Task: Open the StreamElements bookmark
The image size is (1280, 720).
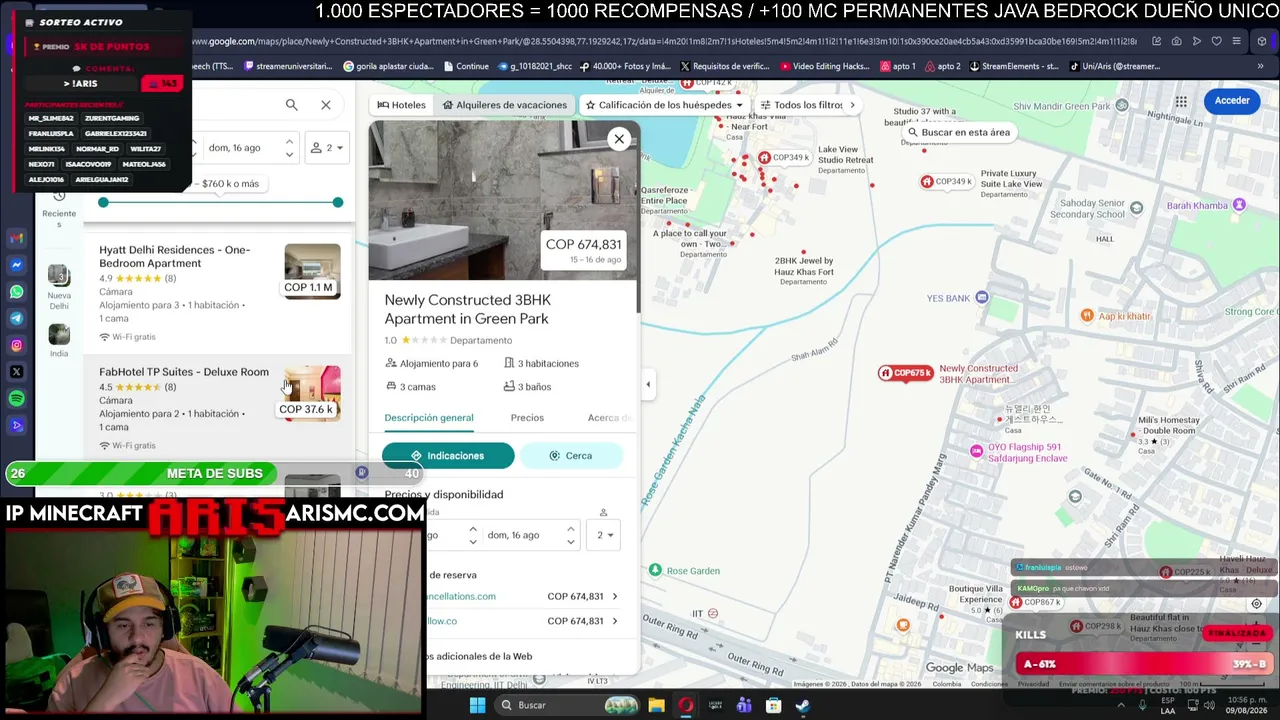Action: 1013,66
